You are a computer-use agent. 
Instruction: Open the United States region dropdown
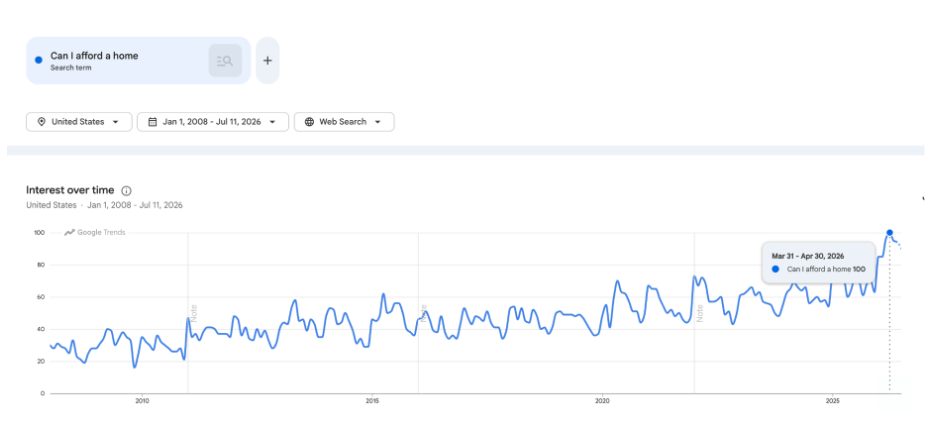79,121
